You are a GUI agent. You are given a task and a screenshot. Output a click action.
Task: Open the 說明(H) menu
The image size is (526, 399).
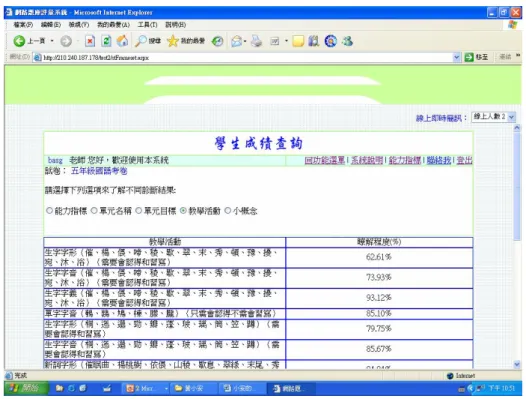(175, 24)
